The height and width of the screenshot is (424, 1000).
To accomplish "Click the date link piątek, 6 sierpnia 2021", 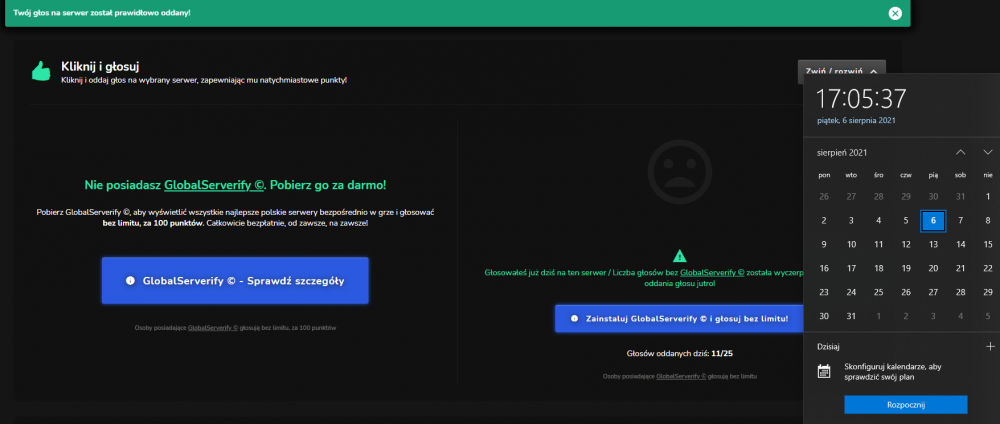I will click(856, 121).
